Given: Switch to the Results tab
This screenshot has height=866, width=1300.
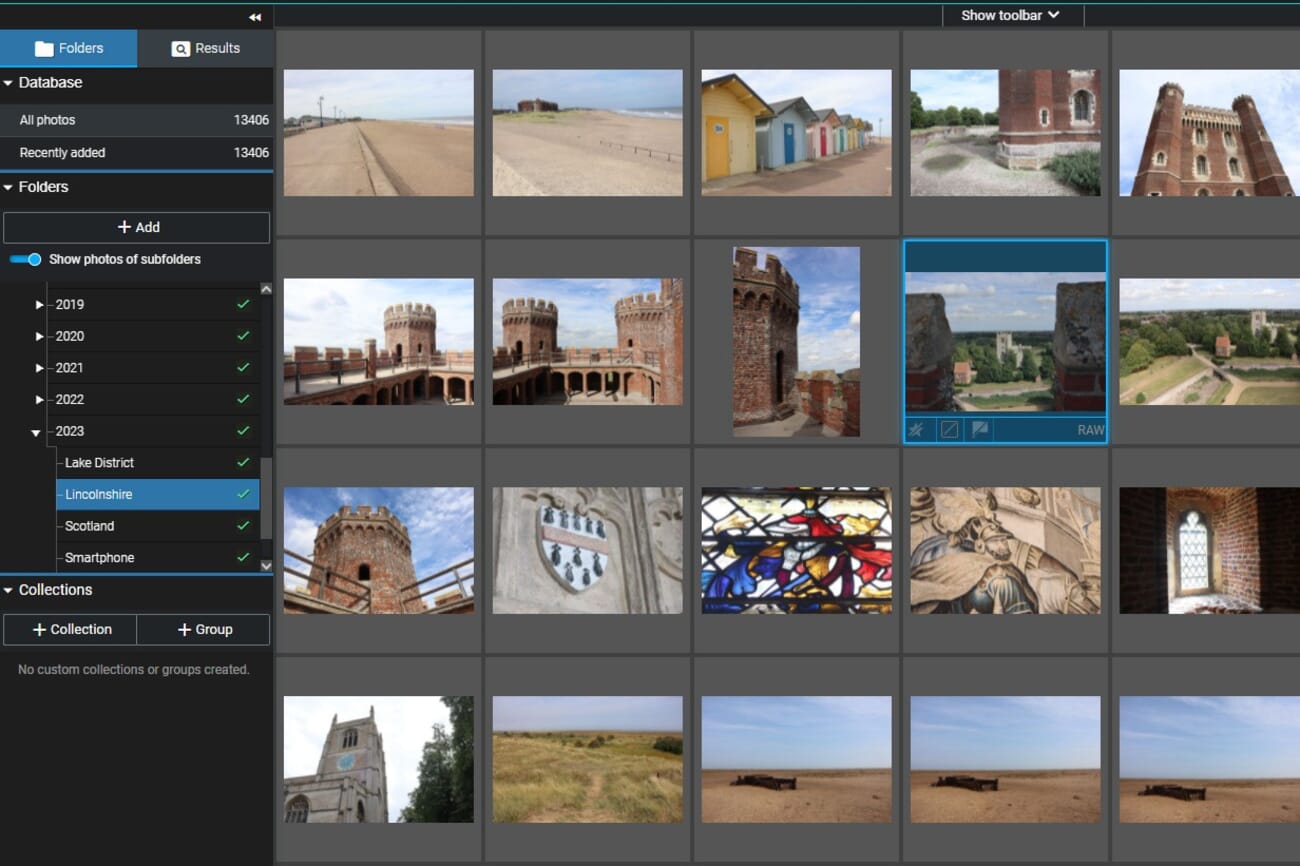Looking at the screenshot, I should click(x=205, y=48).
